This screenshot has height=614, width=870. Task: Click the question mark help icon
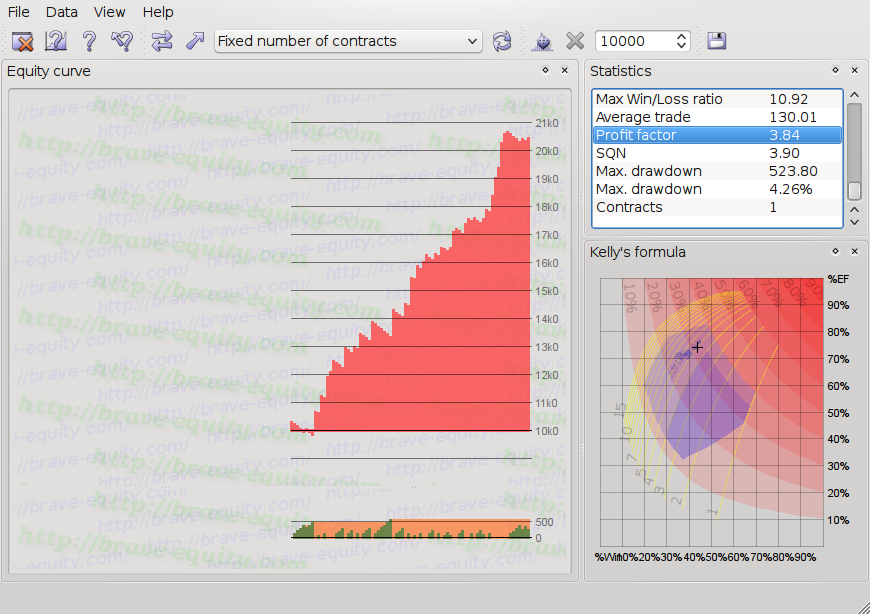[89, 41]
